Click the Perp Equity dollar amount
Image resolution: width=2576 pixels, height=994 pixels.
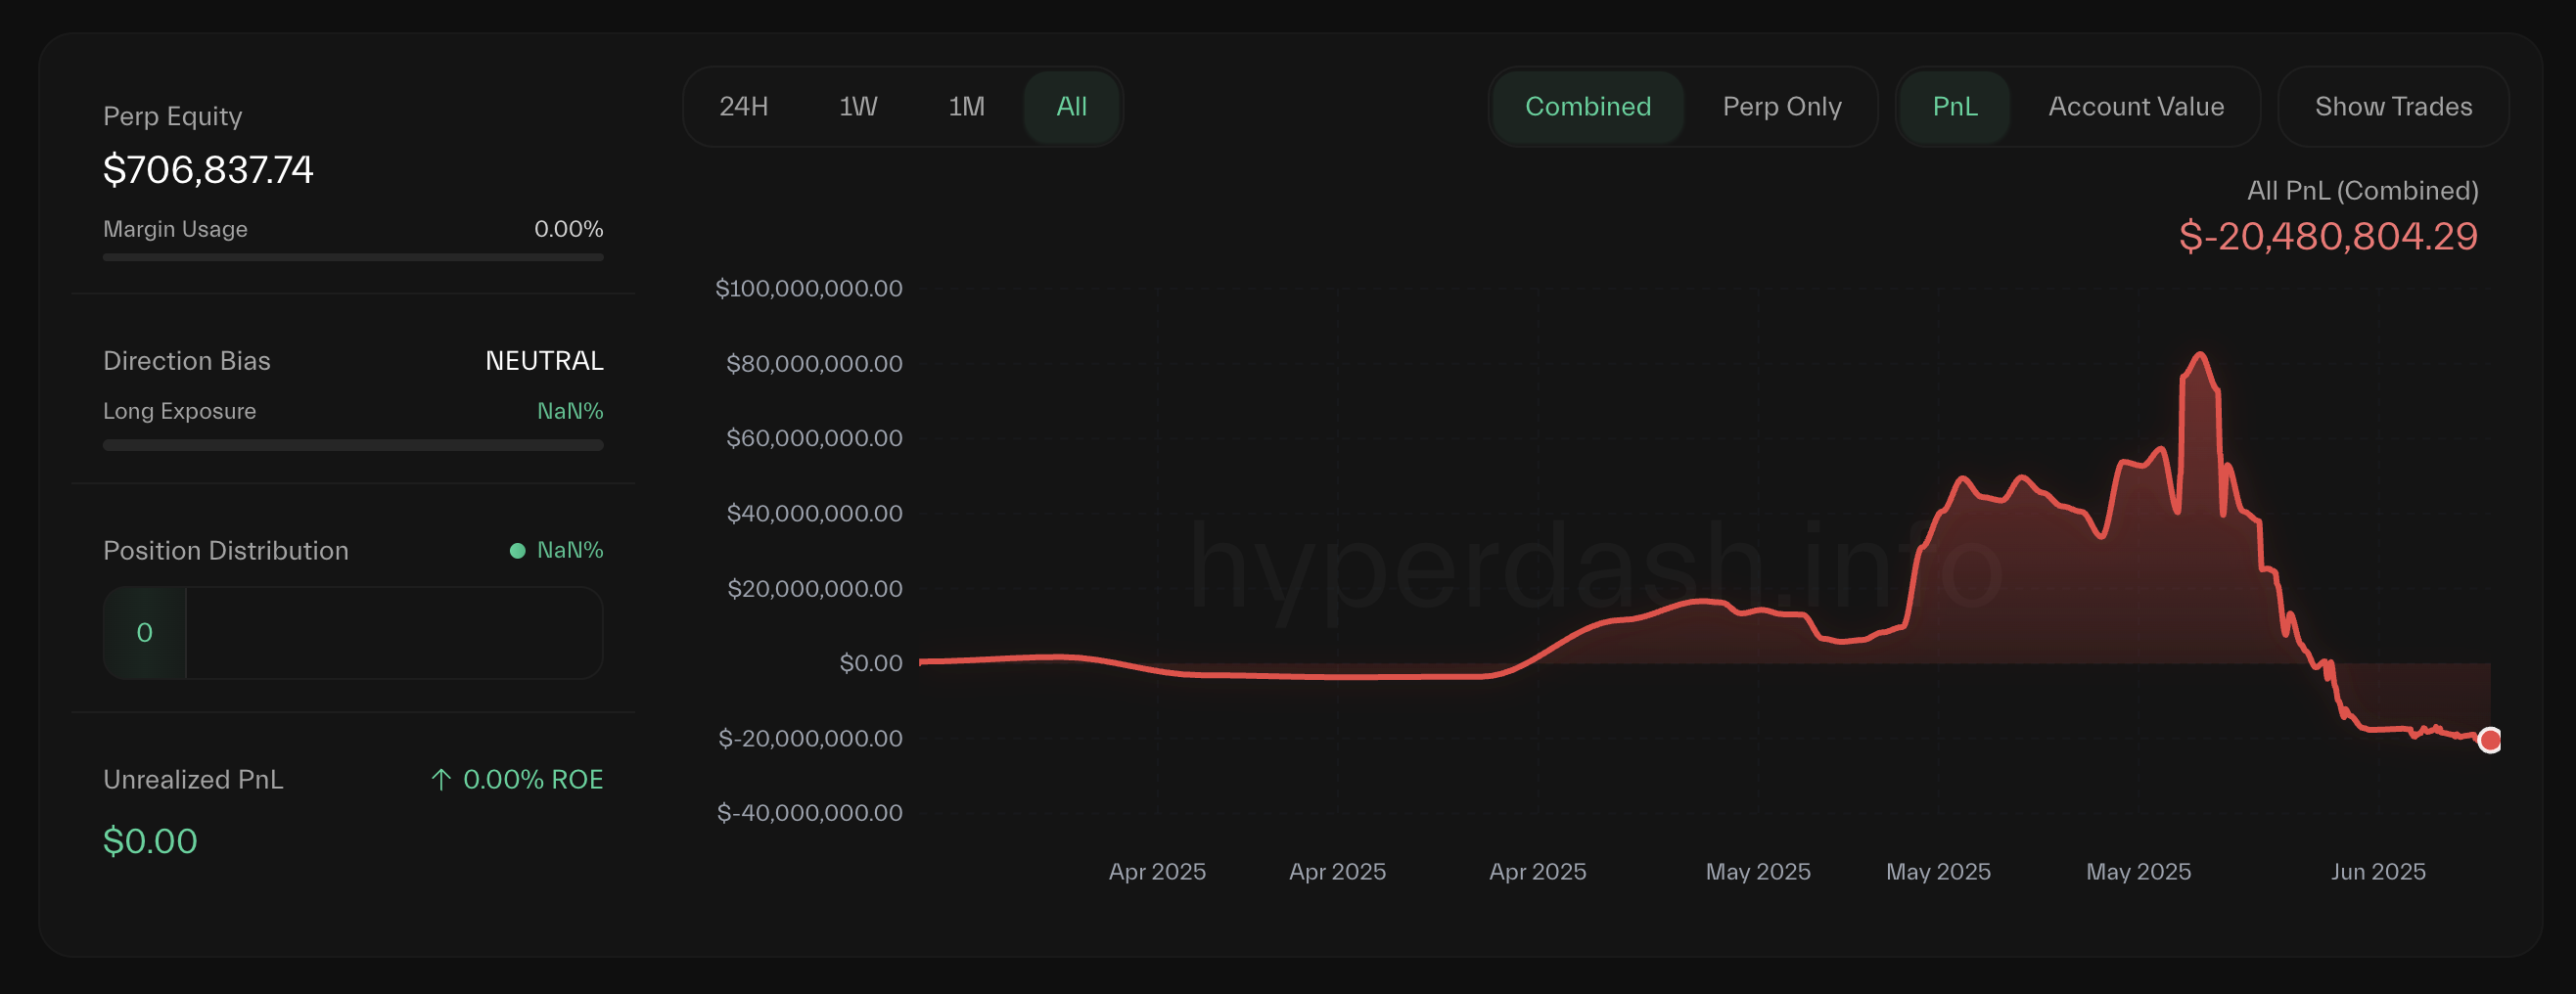click(208, 170)
